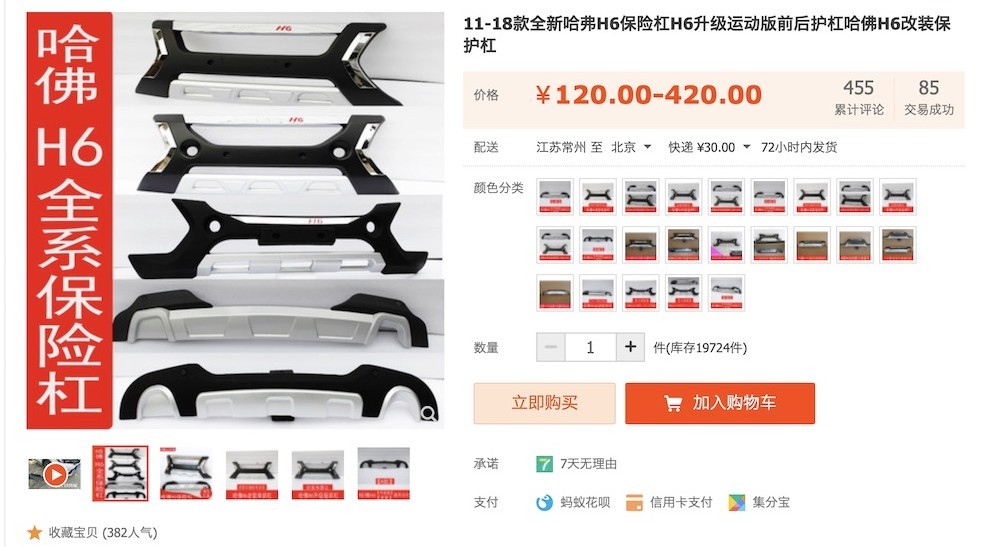This screenshot has height=547, width=982.
Task: Click the green 7天无理由 badge icon
Action: (545, 464)
